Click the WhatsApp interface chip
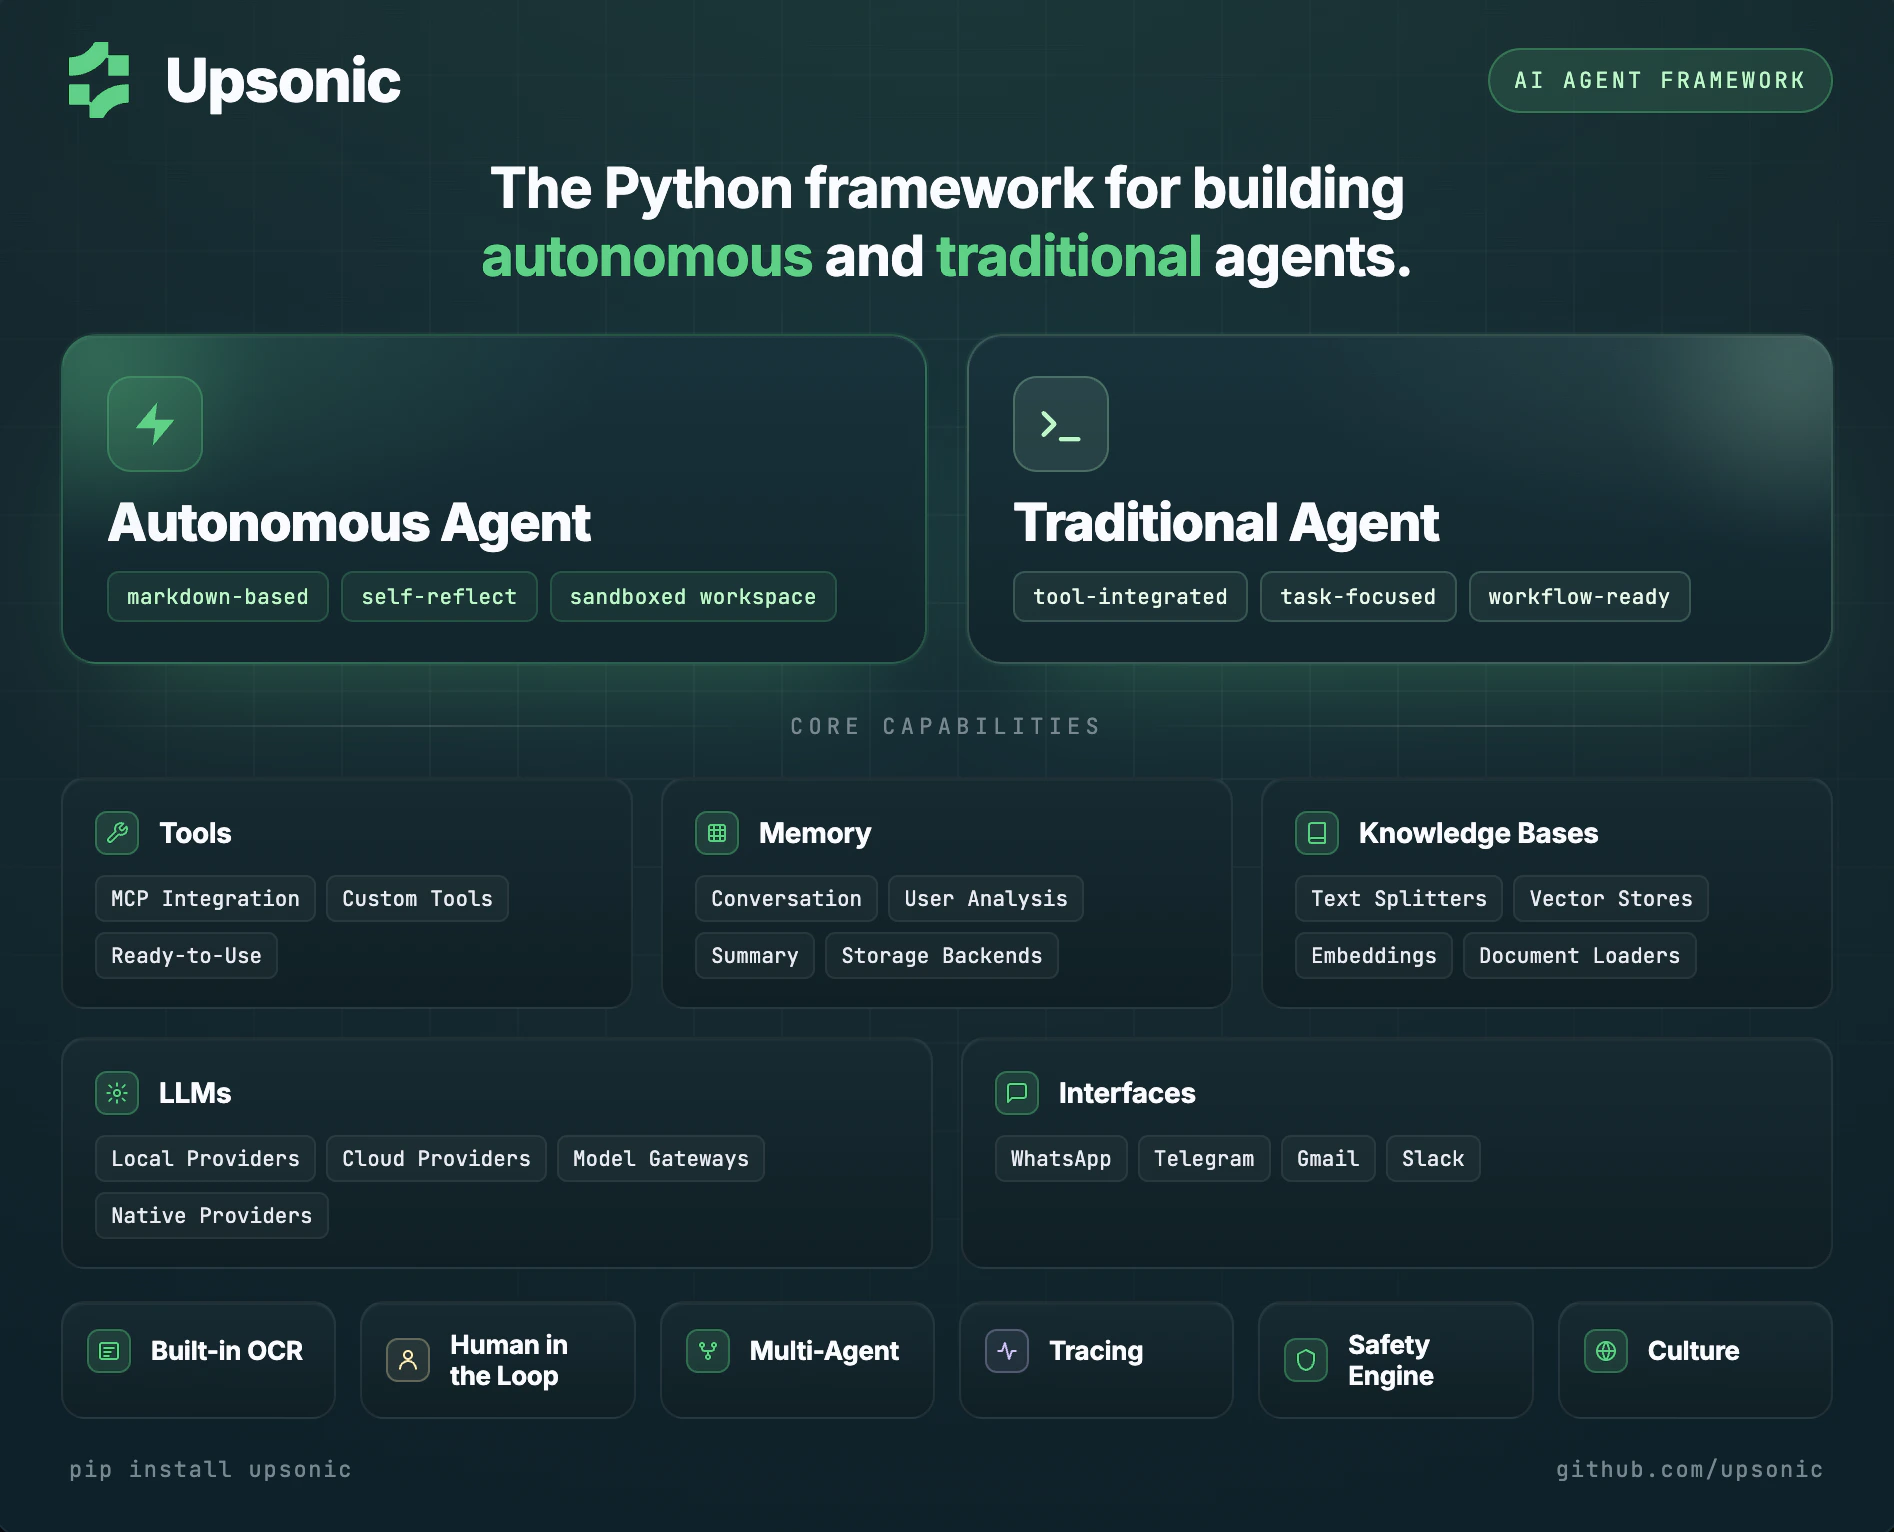This screenshot has width=1894, height=1532. [1061, 1159]
